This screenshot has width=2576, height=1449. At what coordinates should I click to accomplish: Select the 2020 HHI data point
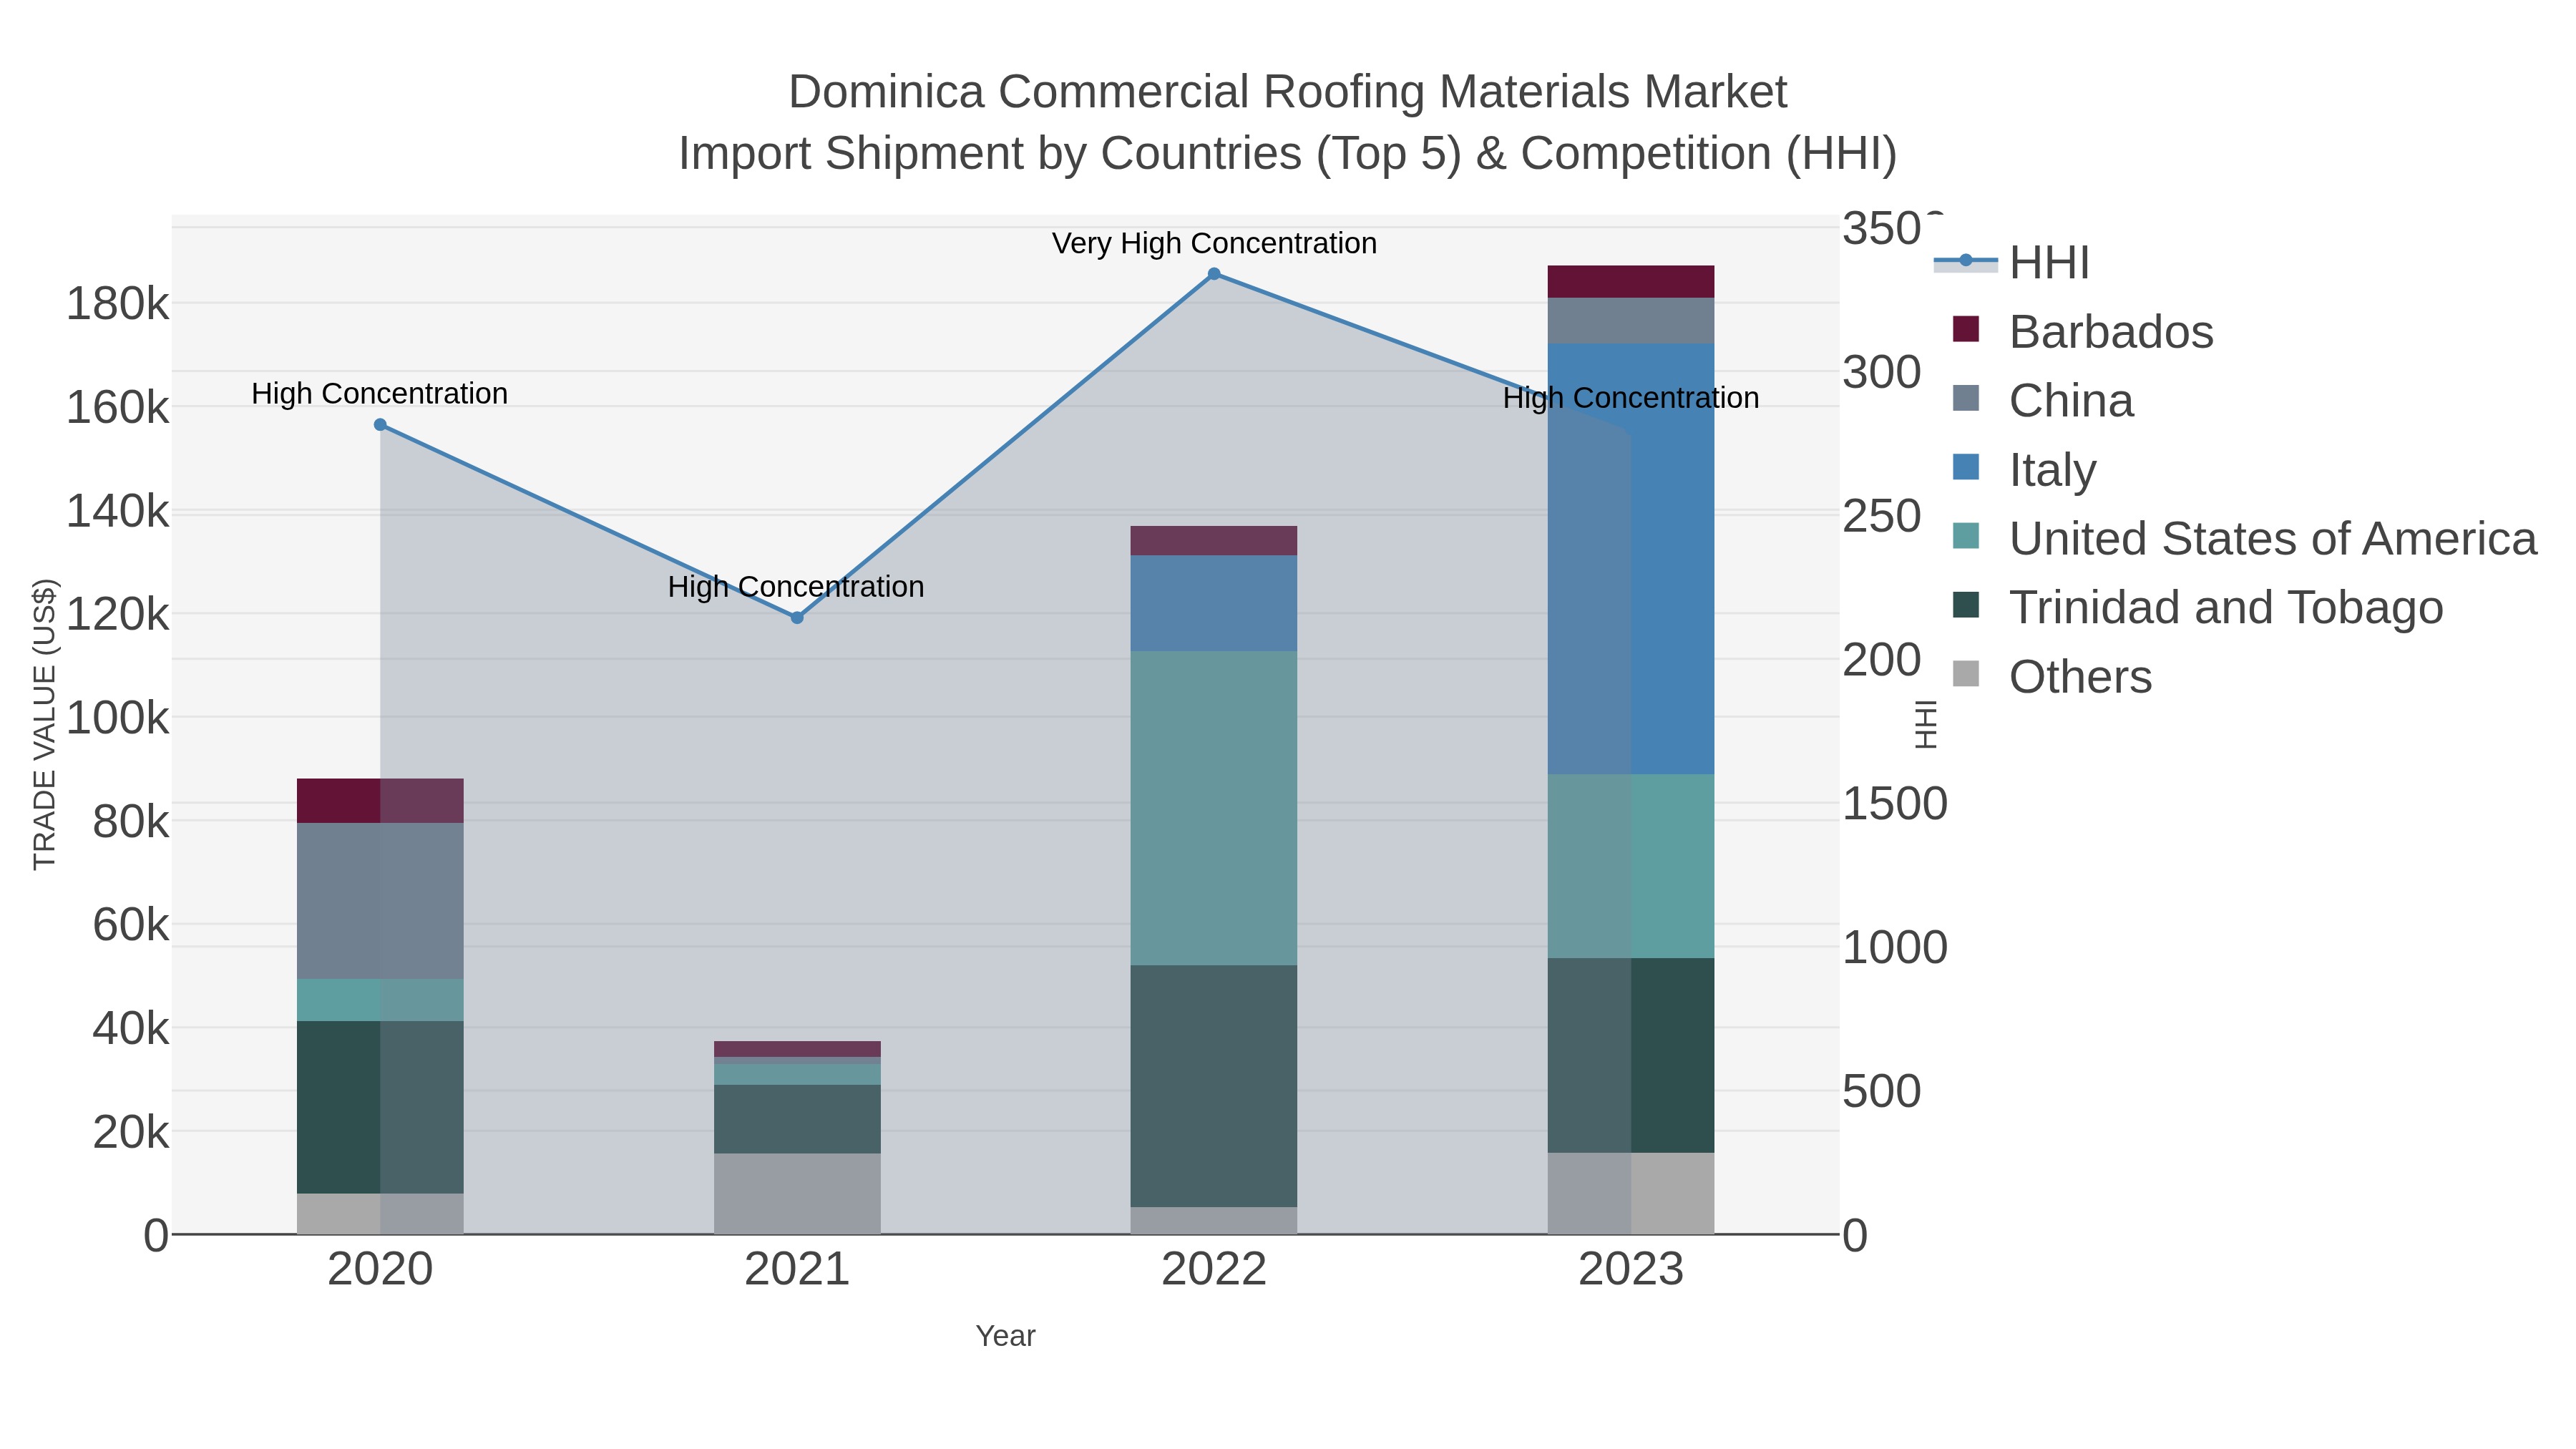click(380, 425)
